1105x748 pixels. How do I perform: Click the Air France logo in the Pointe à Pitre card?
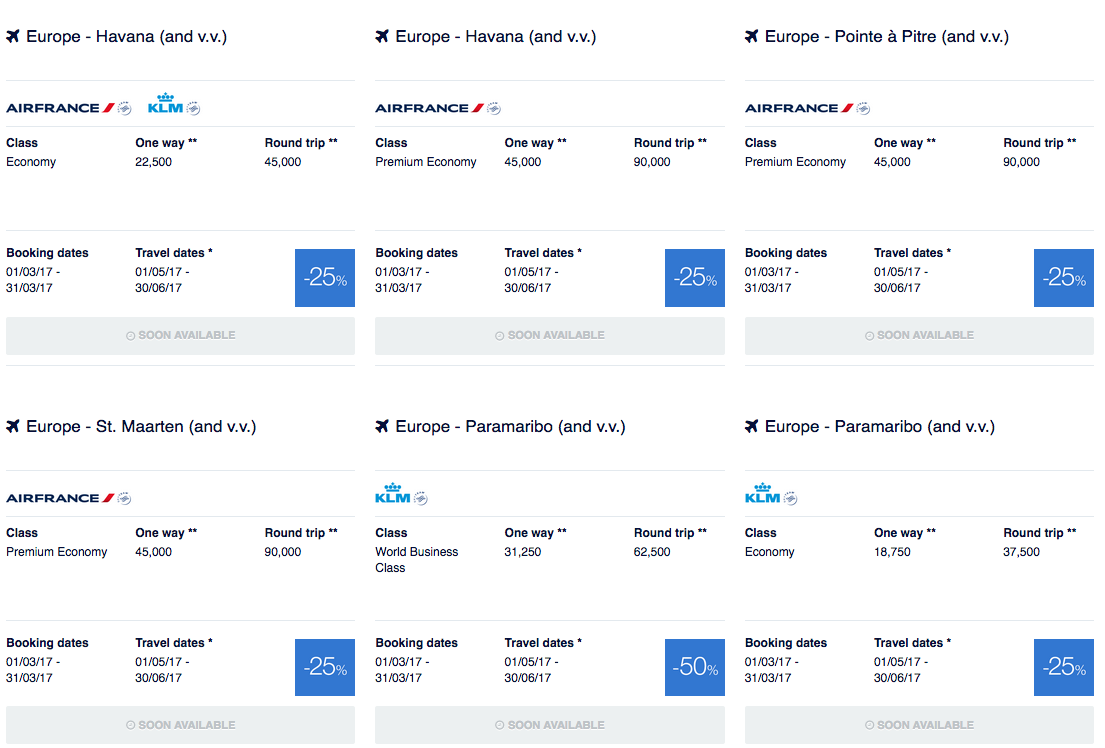pyautogui.click(x=807, y=108)
